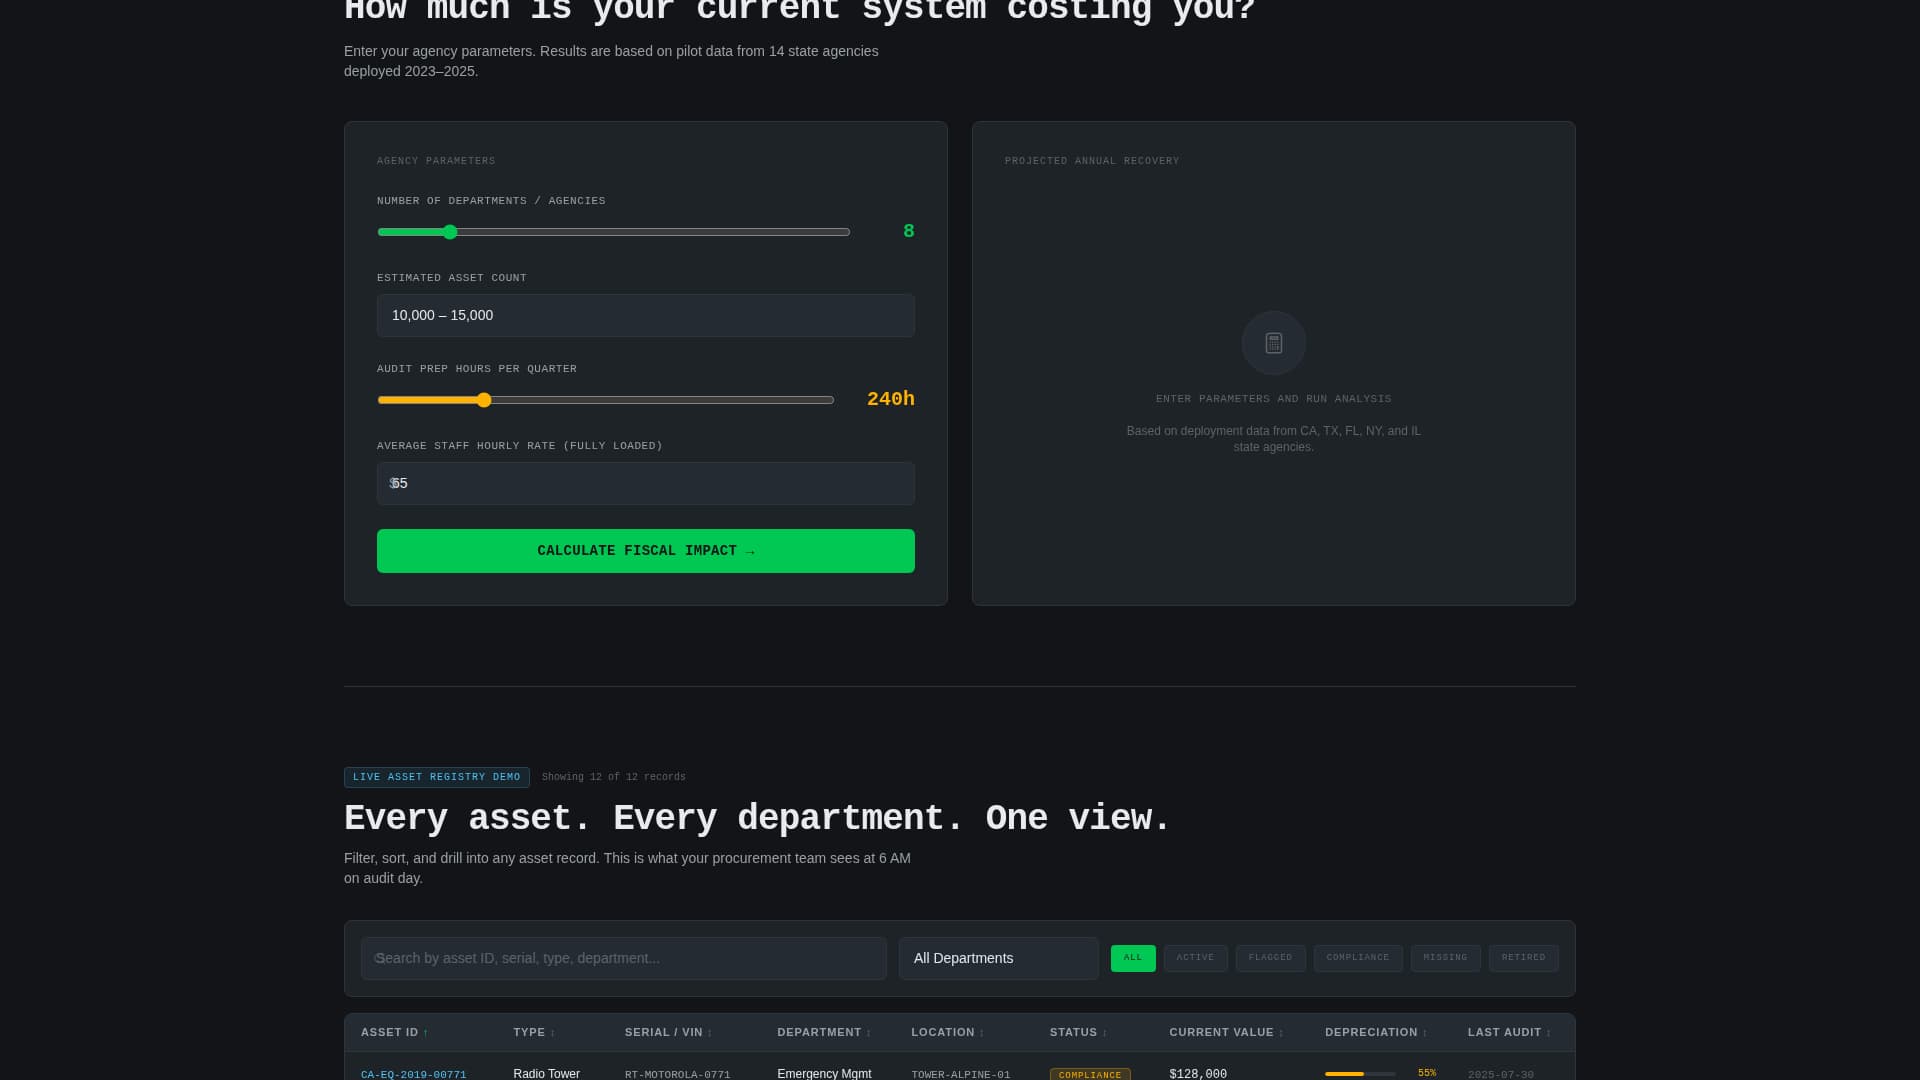1920x1080 pixels.
Task: Open asset link CA-EQ-2019-00771
Action: pyautogui.click(x=414, y=1074)
